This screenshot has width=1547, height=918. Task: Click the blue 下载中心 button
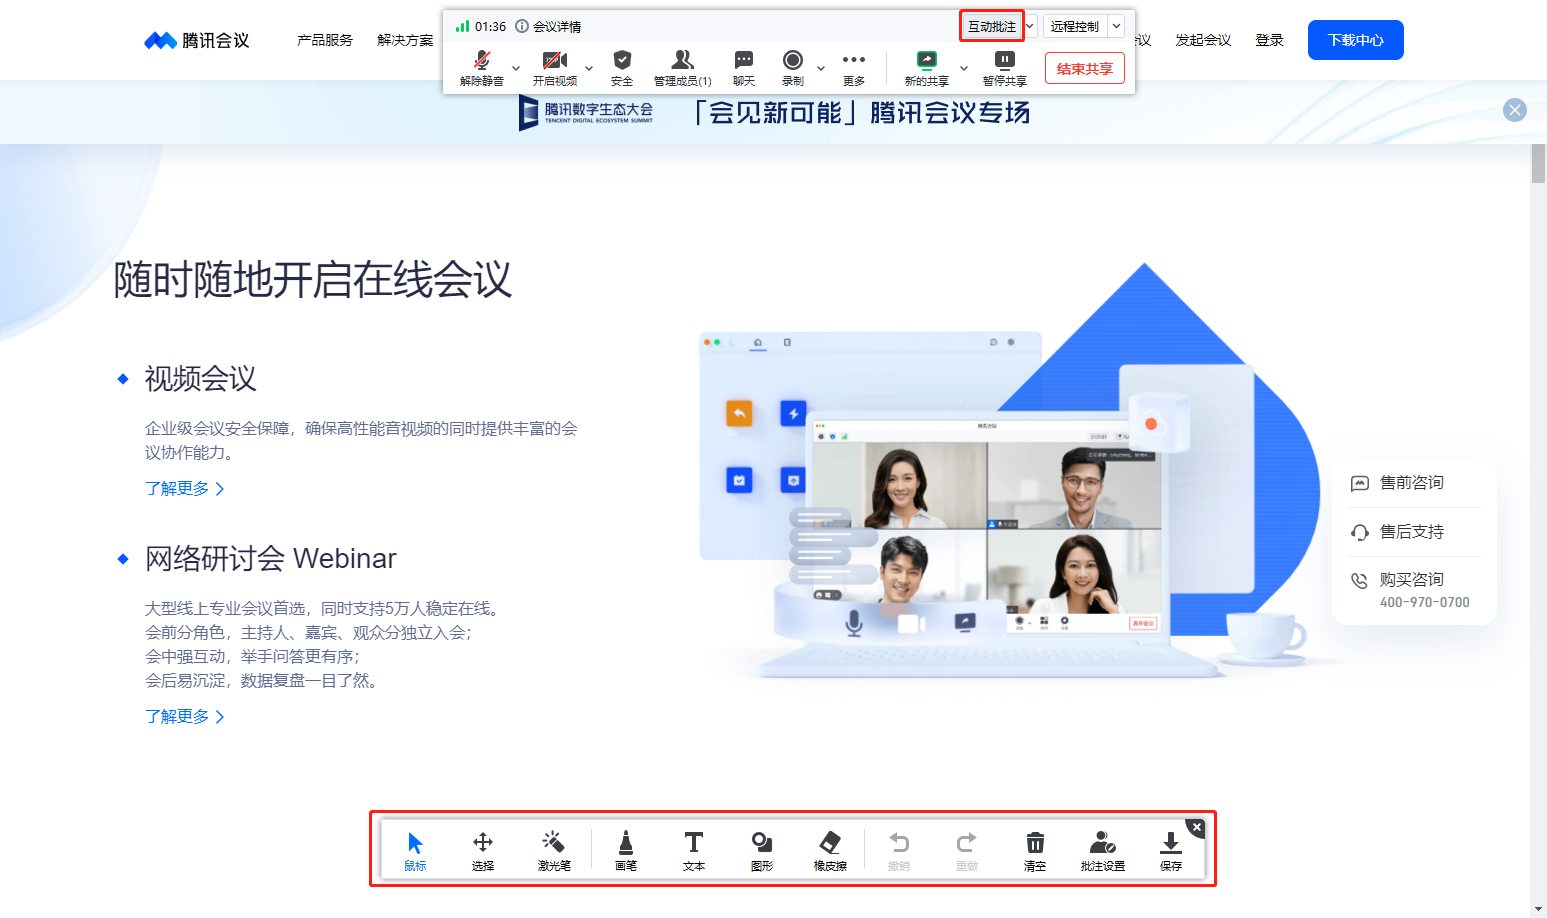pyautogui.click(x=1355, y=40)
